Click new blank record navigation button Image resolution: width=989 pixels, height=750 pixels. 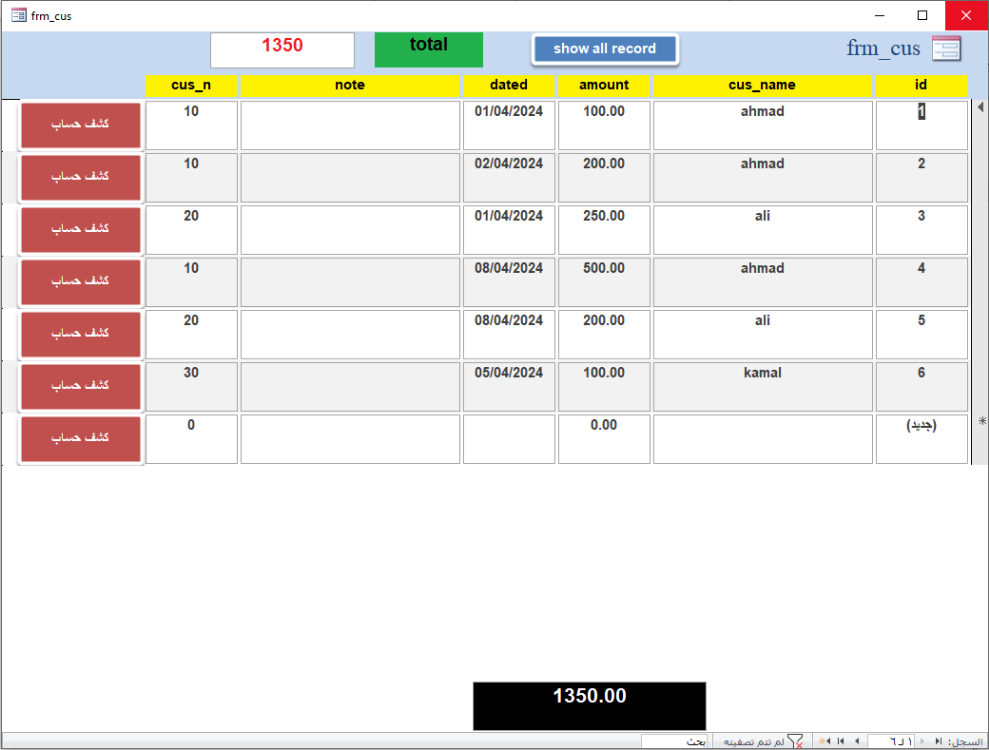[x=825, y=741]
